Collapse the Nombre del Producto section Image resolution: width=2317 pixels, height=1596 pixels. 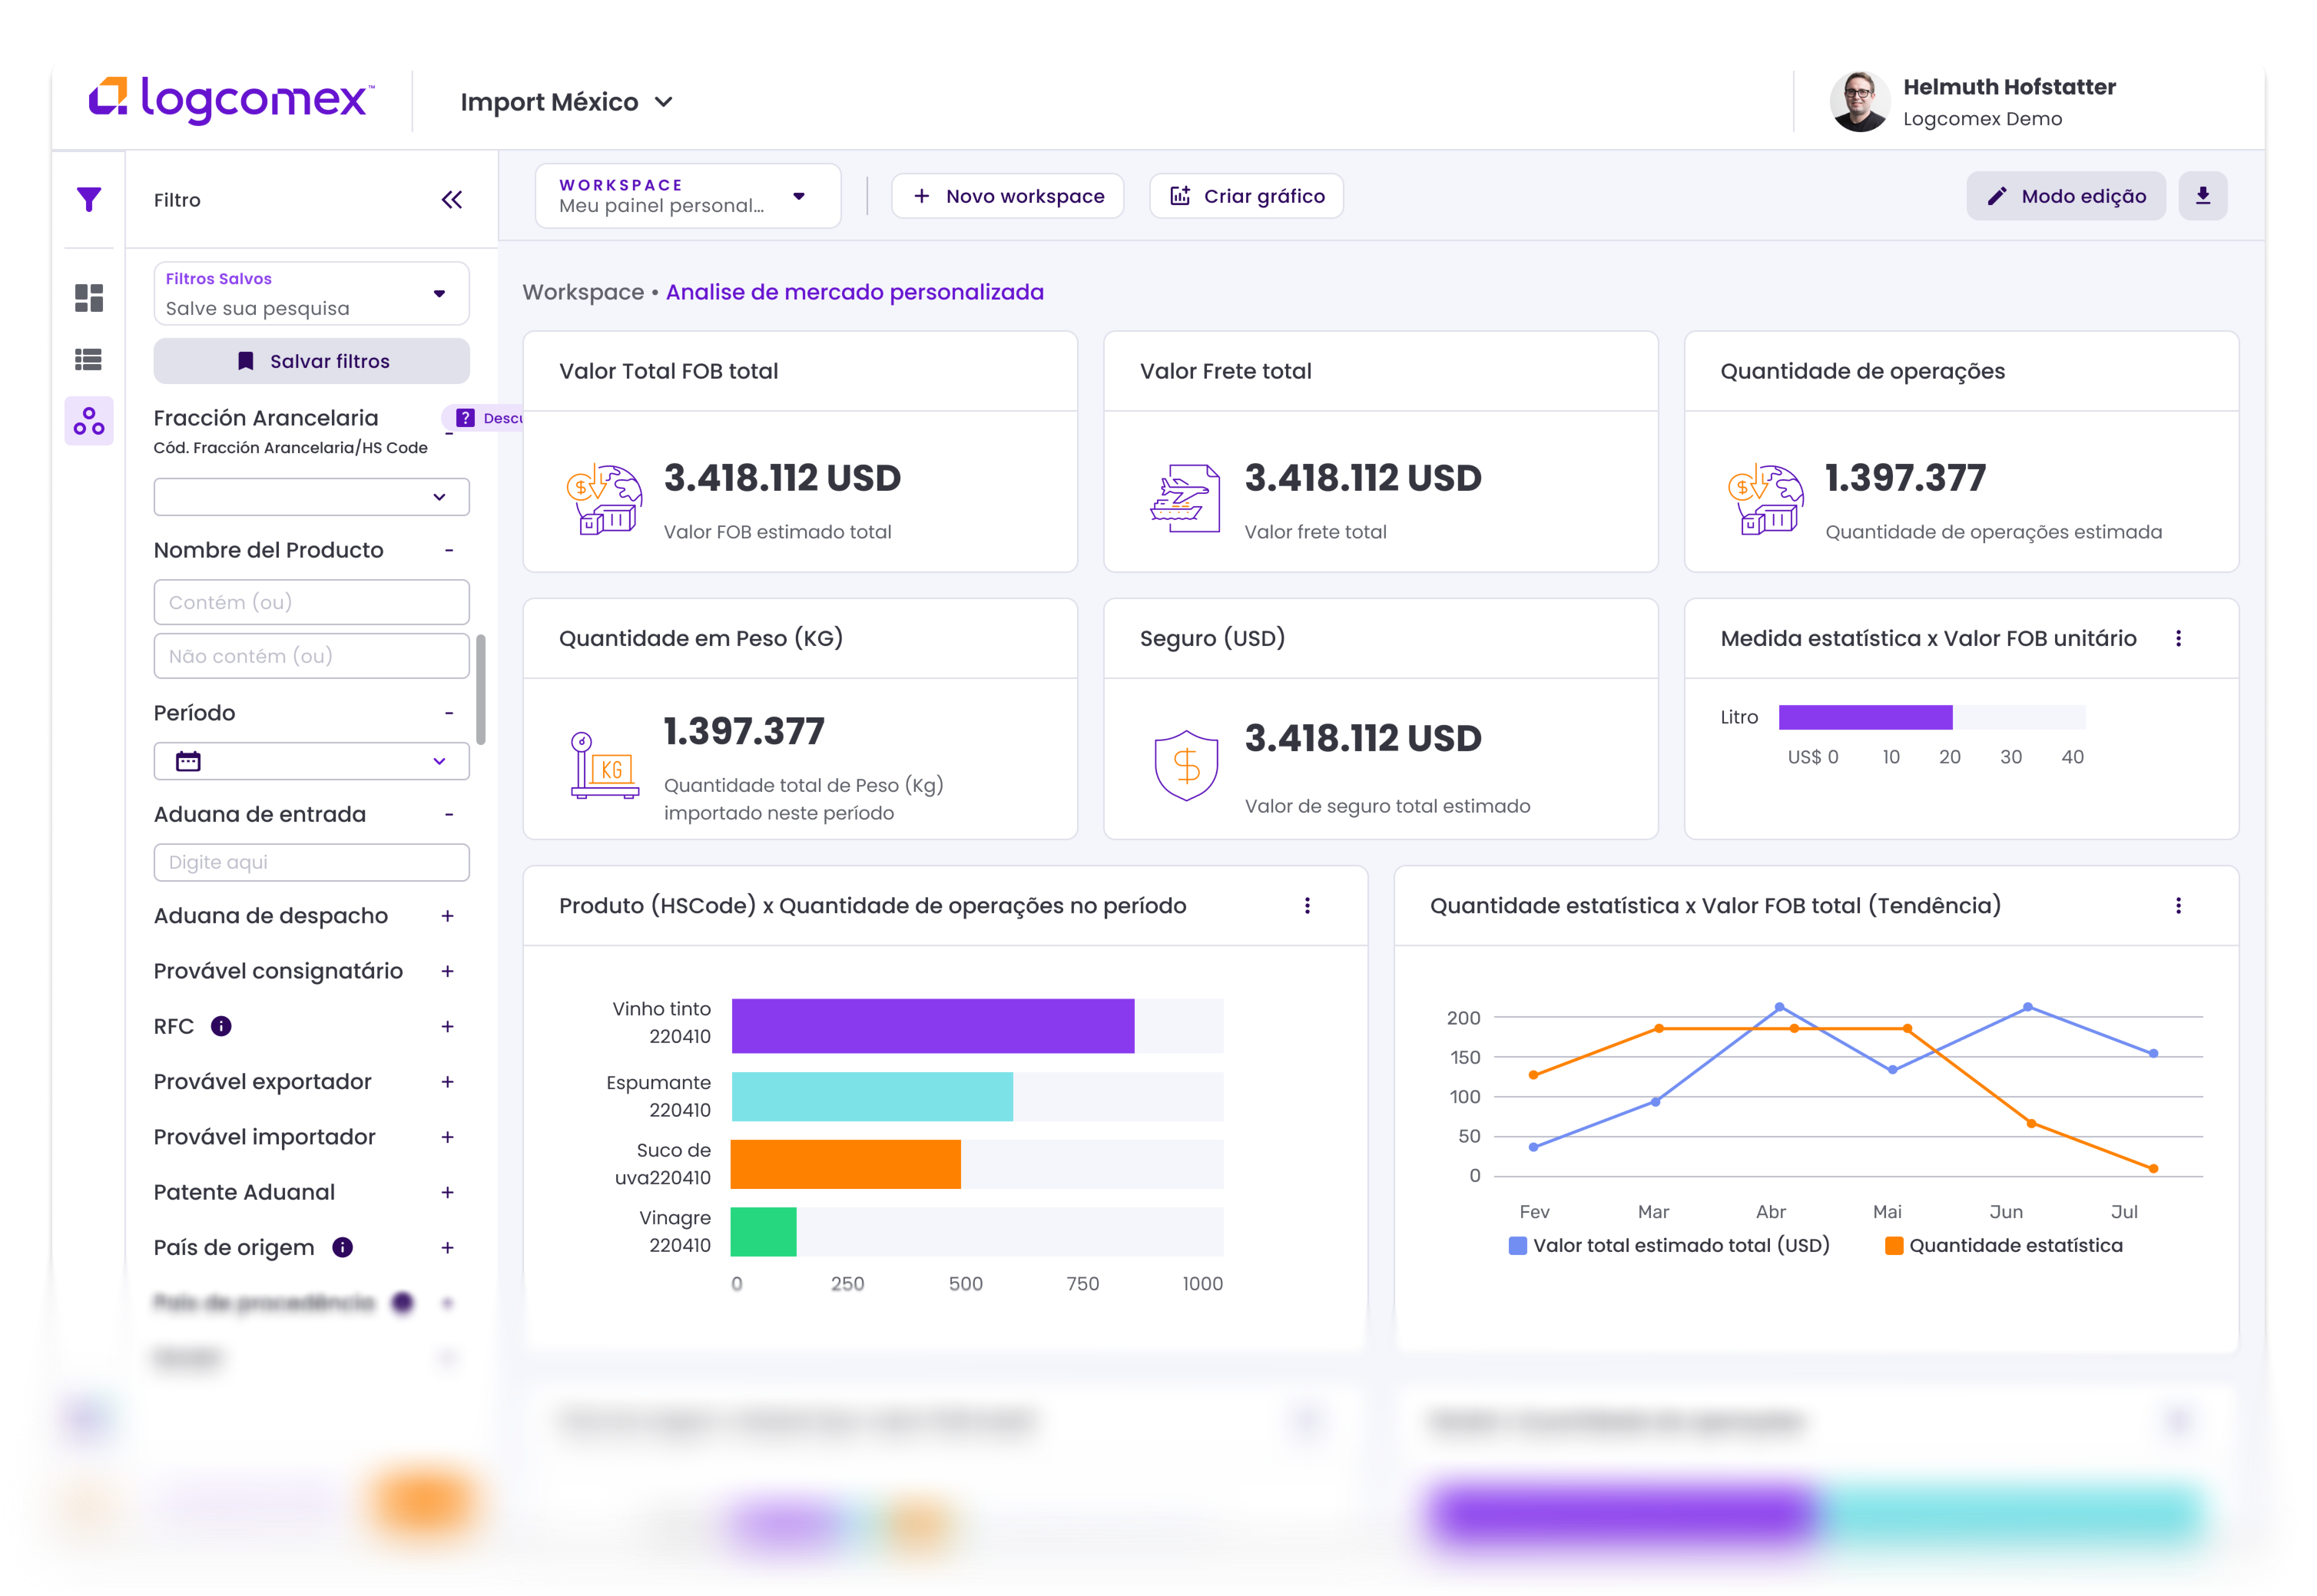point(448,550)
